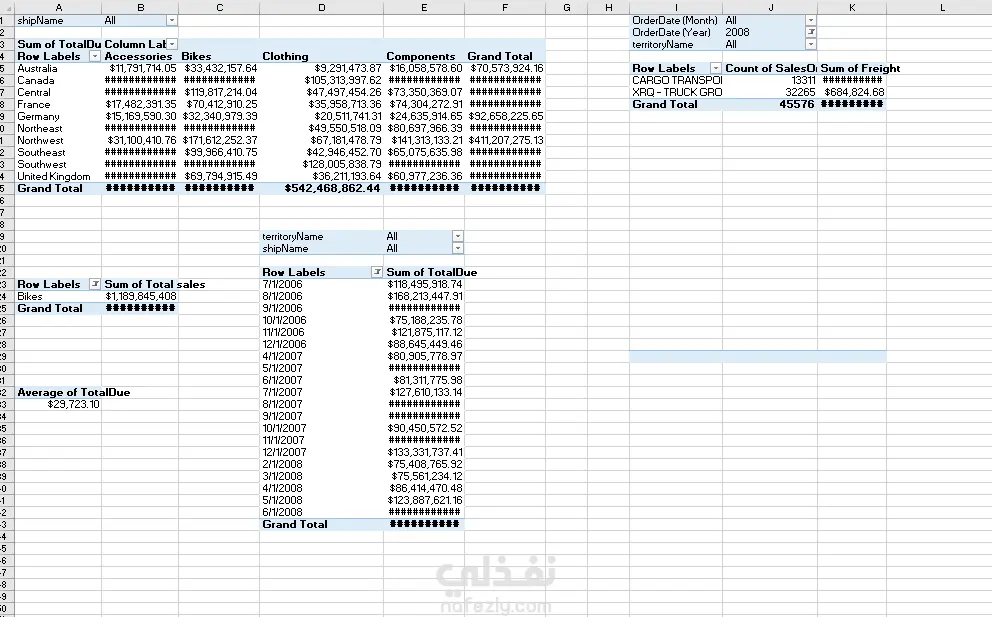Select column H header
992x617 pixels.
coord(609,8)
